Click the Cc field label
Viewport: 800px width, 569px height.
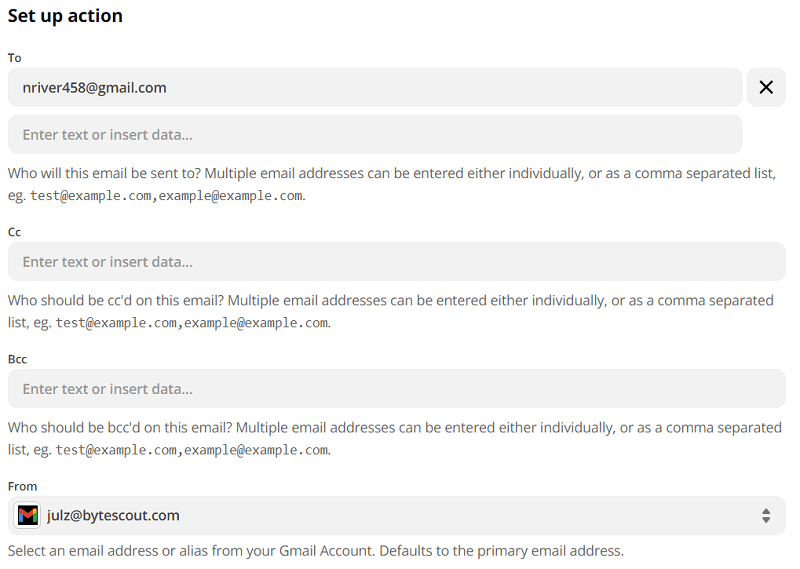[x=15, y=232]
